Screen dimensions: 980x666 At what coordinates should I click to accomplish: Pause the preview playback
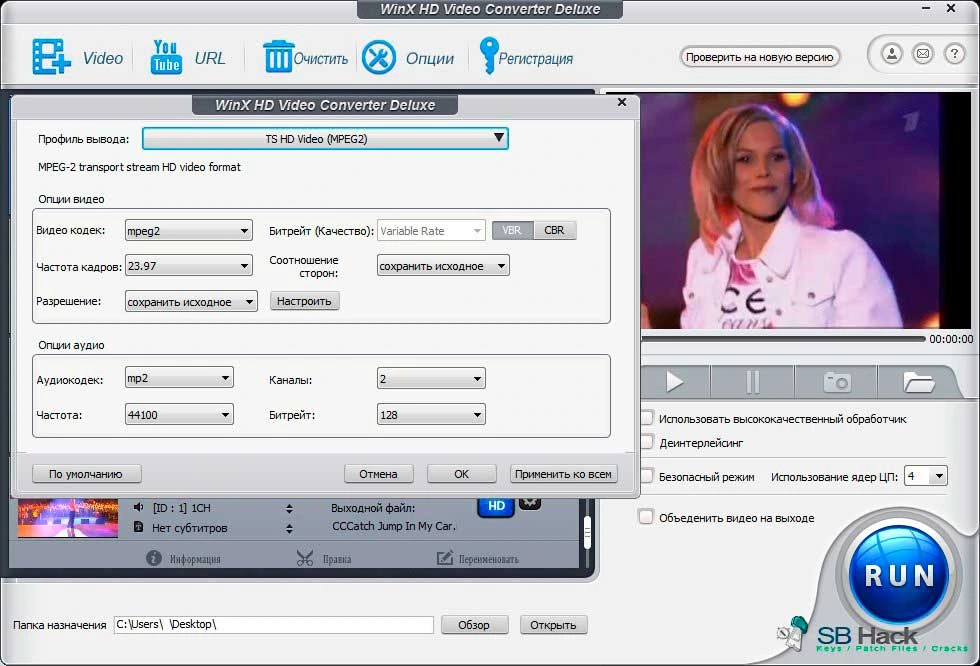tap(752, 381)
